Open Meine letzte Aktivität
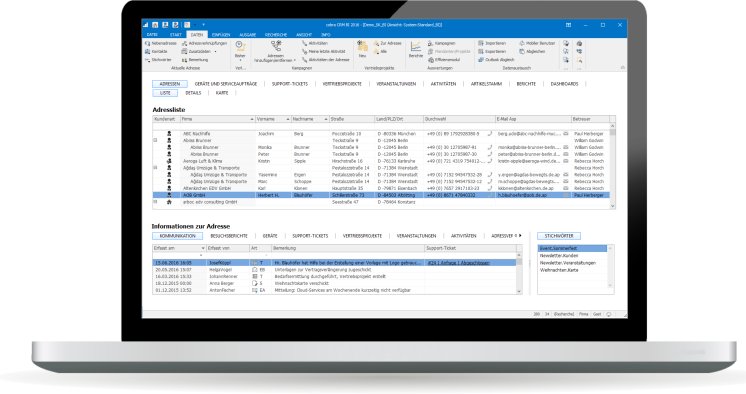Image resolution: width=746 pixels, height=394 pixels. click(324, 51)
